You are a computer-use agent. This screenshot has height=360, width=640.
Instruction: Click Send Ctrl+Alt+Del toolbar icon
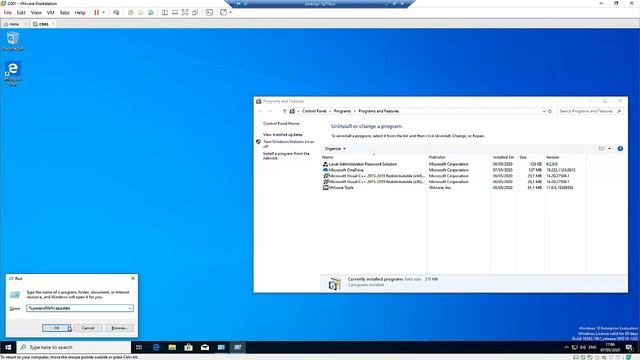(x=116, y=13)
